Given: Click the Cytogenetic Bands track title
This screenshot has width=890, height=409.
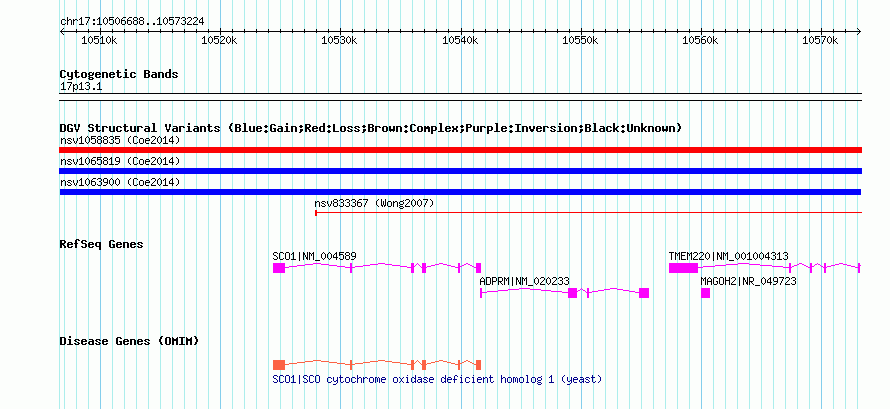Looking at the screenshot, I should (119, 74).
